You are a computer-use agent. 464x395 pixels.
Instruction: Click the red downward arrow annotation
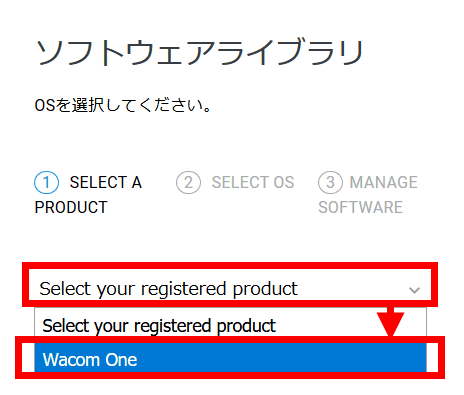pyautogui.click(x=391, y=321)
